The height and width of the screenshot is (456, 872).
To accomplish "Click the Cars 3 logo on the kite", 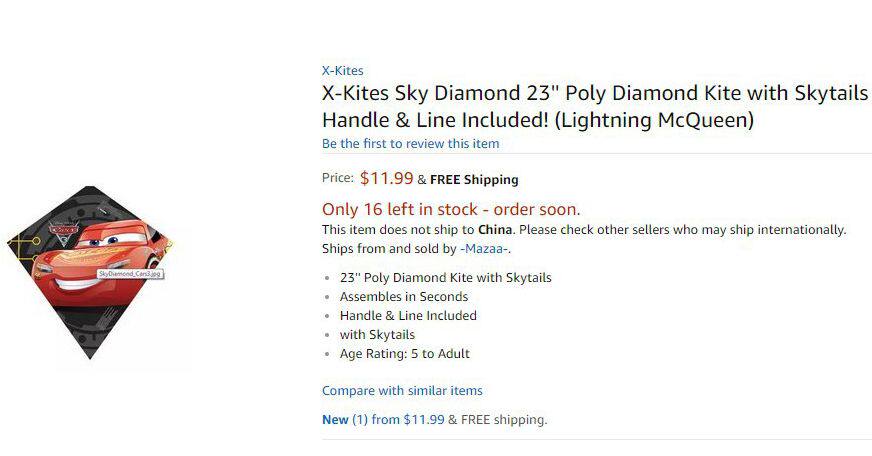I will (x=63, y=231).
